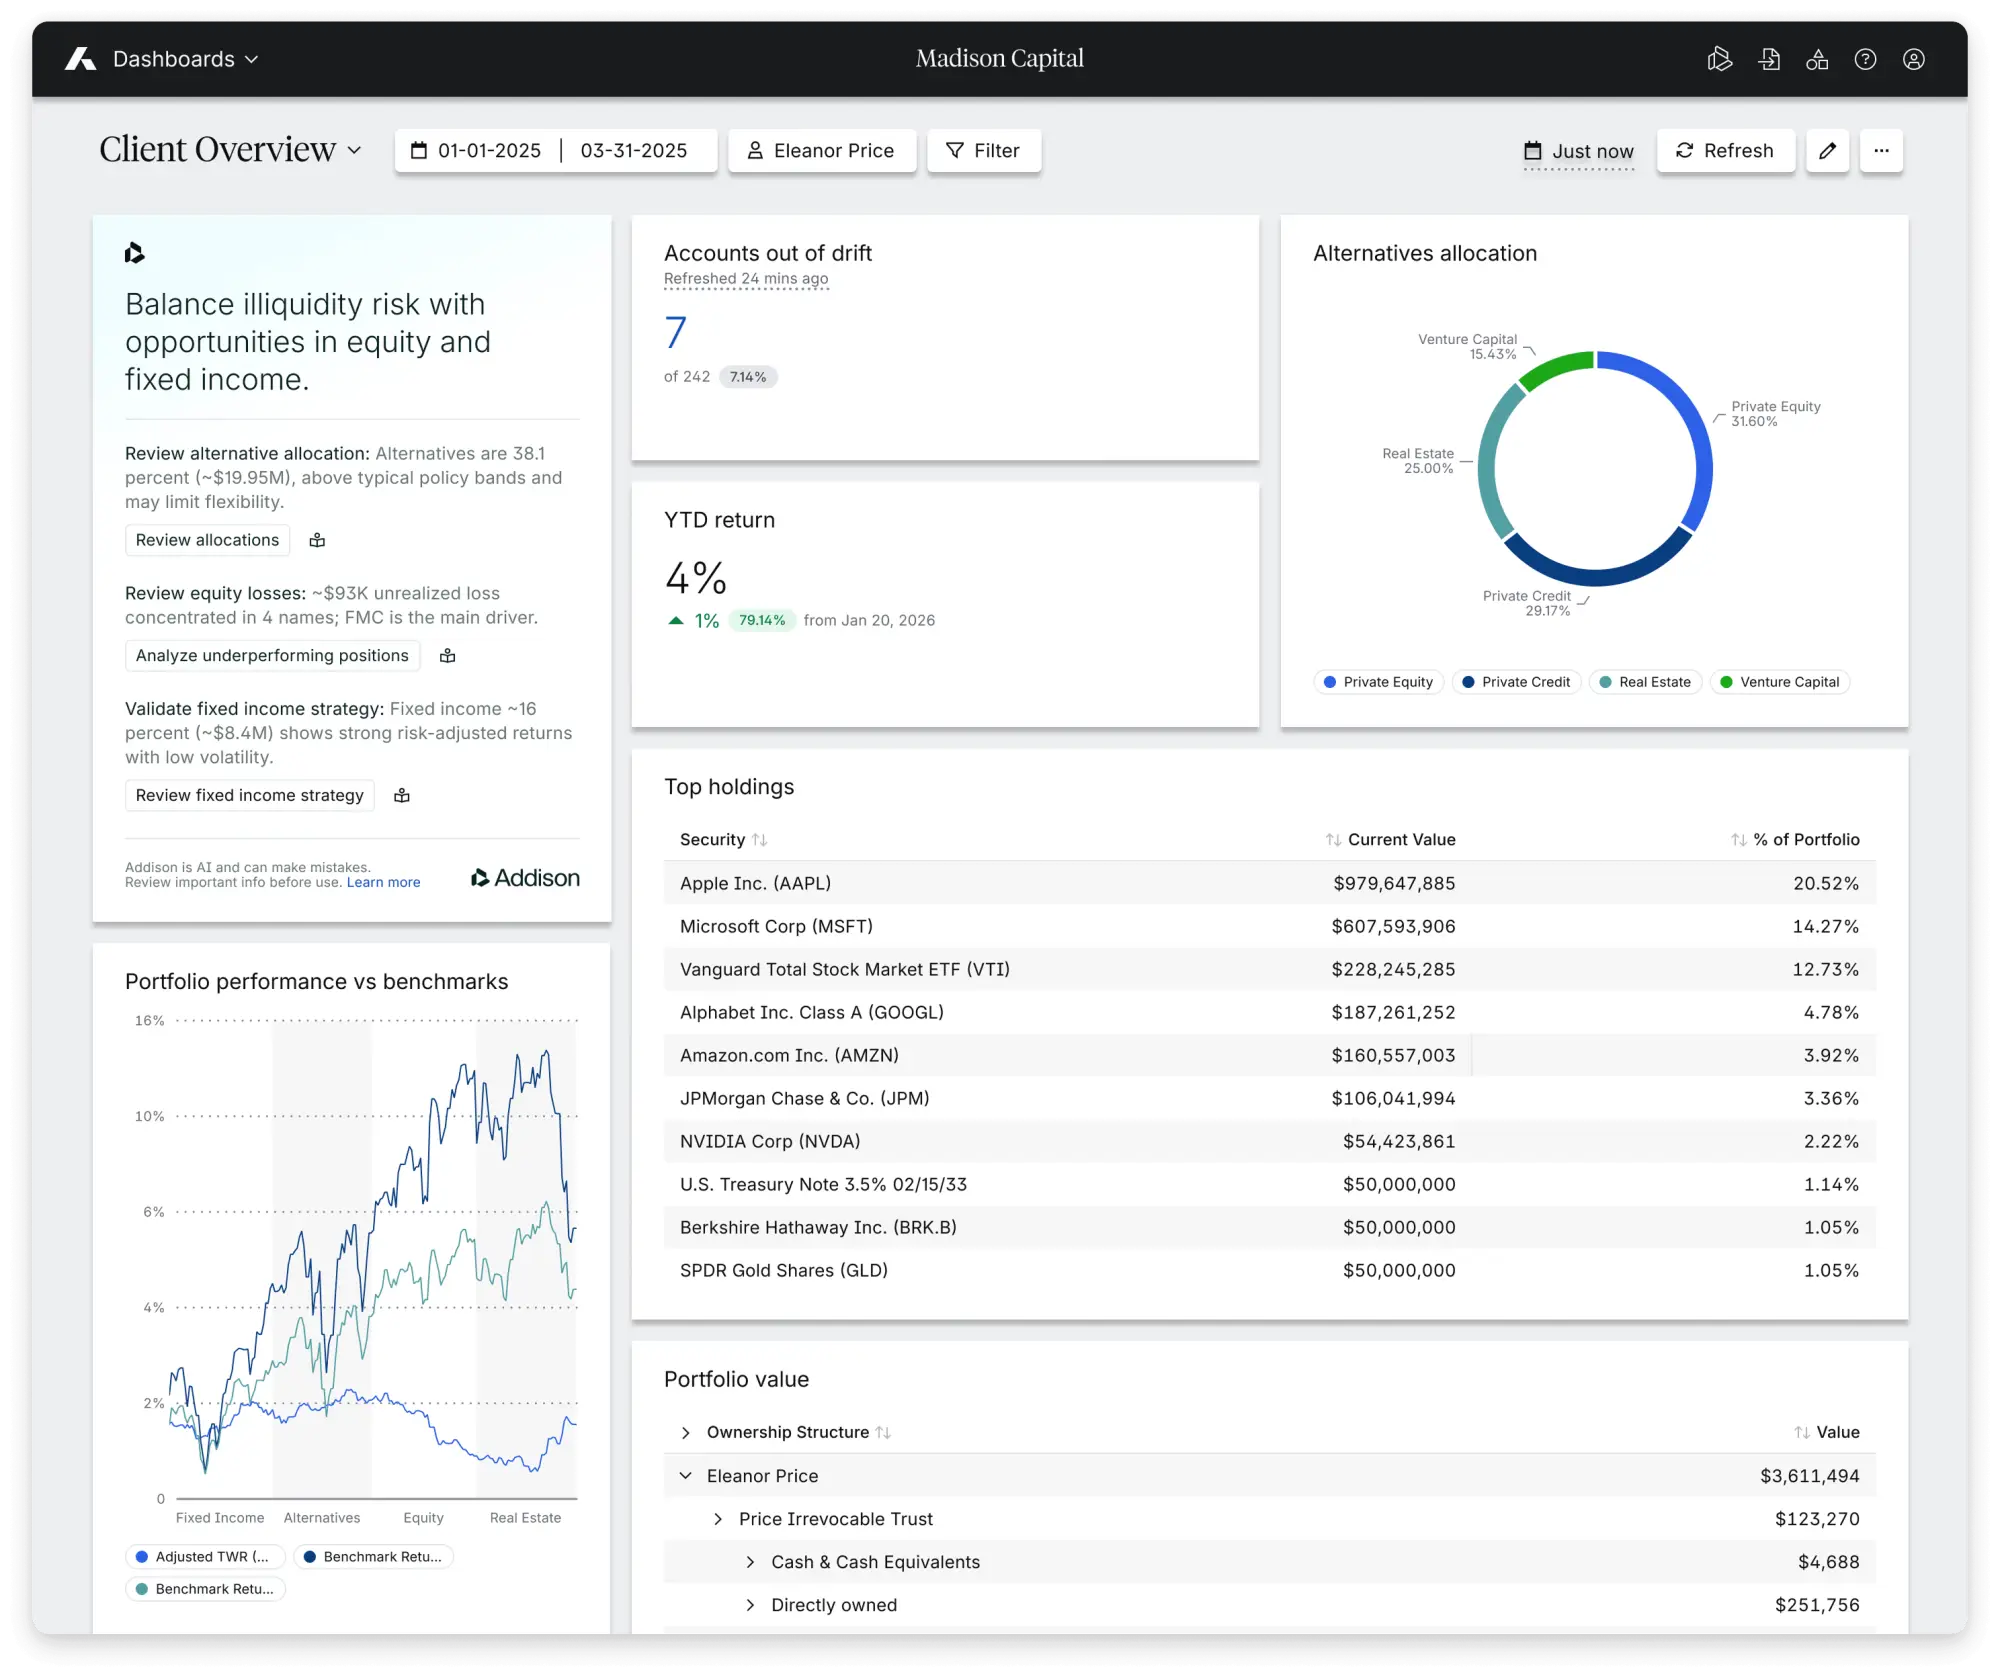The image size is (2000, 1677).
Task: Click the pencil edit dashboard button
Action: coord(1827,151)
